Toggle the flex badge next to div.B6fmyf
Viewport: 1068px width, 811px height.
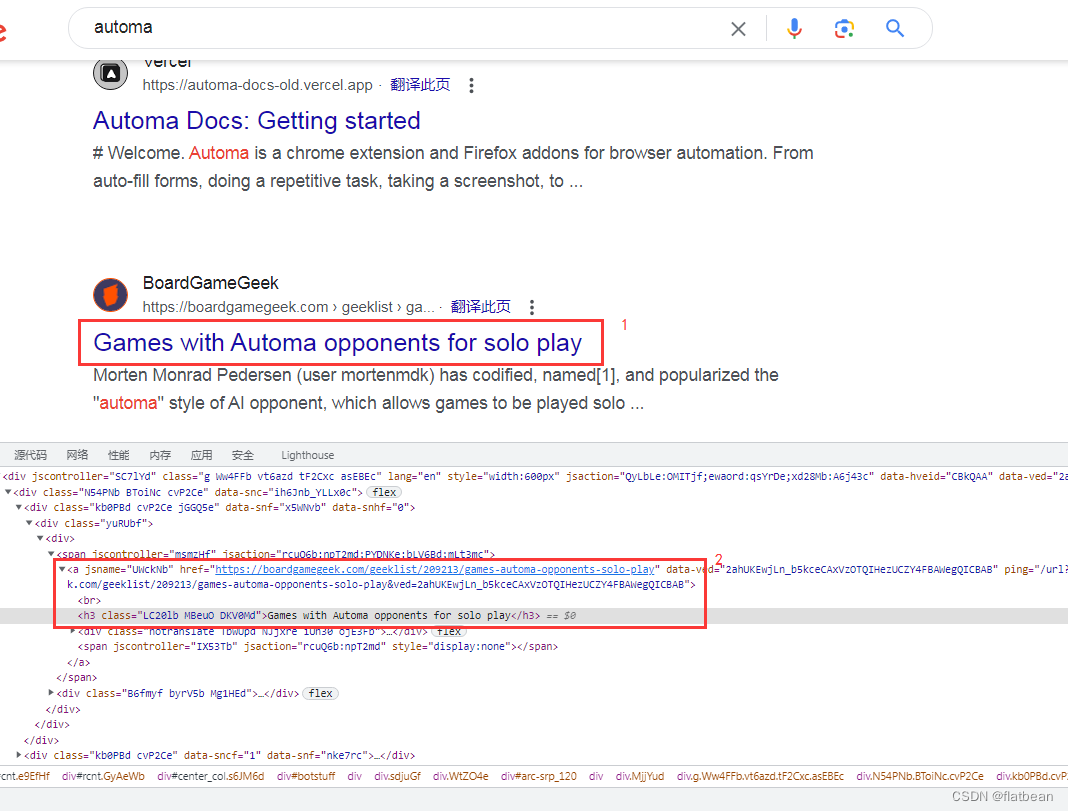pos(320,693)
